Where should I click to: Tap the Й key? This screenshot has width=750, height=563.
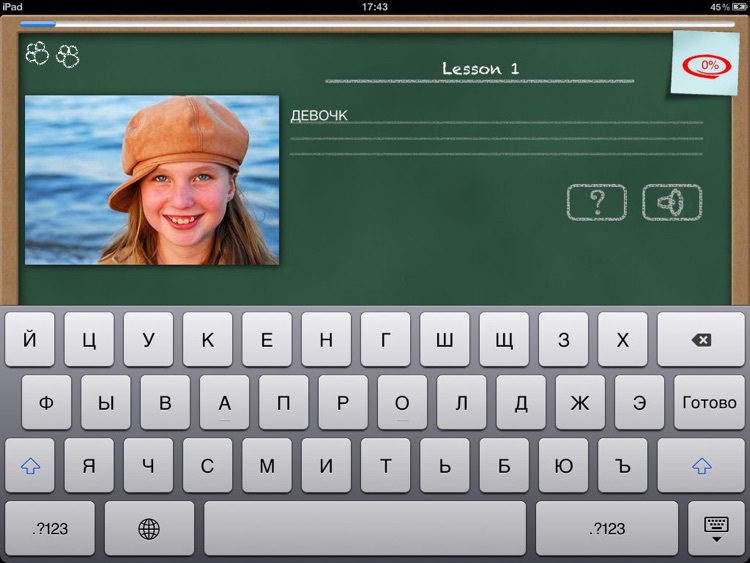30,340
